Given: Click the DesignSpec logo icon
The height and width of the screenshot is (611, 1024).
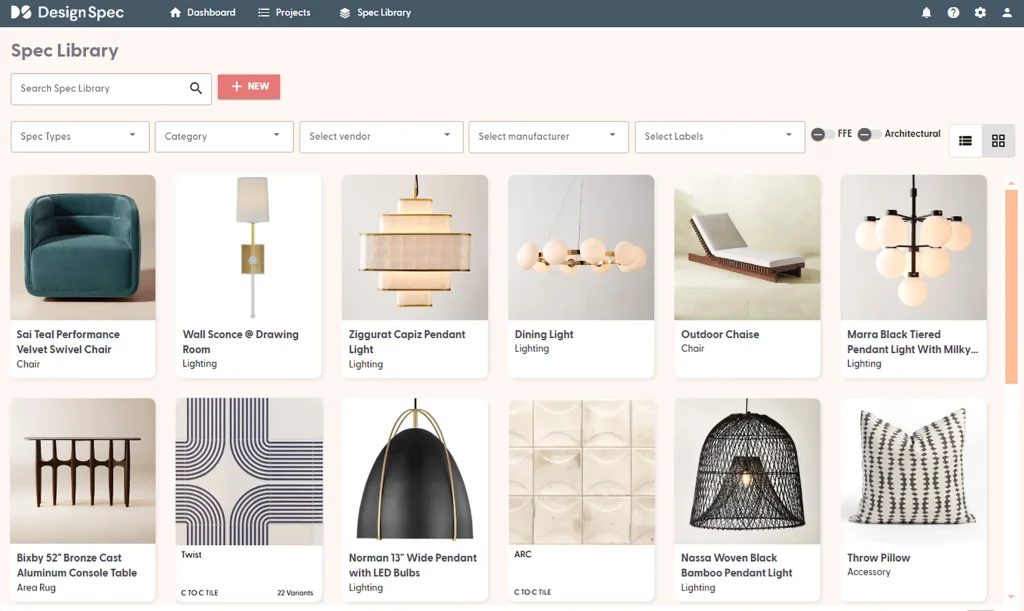Looking at the screenshot, I should [x=21, y=13].
